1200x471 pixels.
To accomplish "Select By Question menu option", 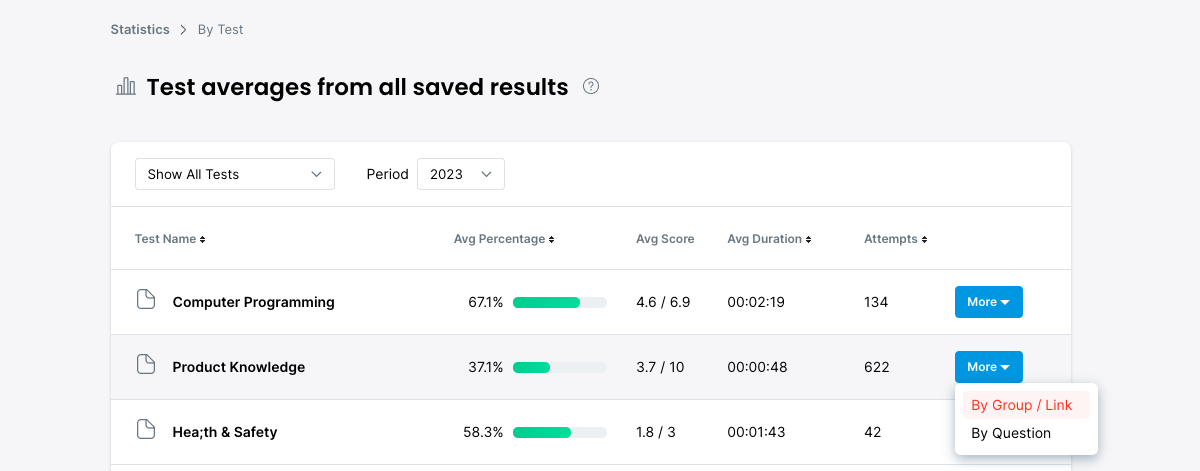I will 1011,433.
